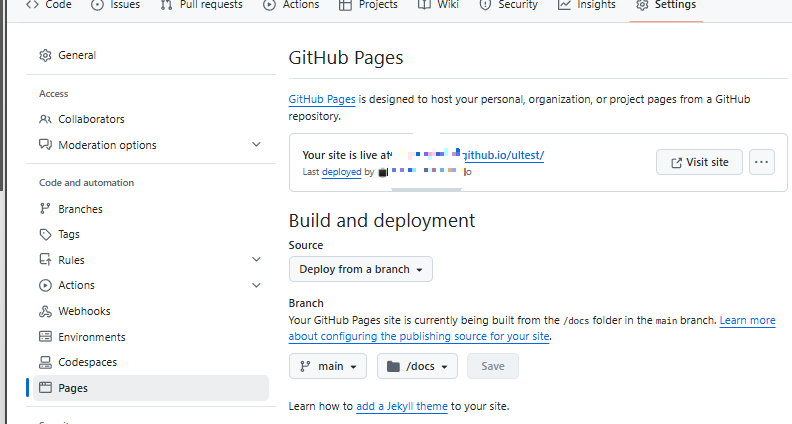Click the Insights graph icon in top nav
Image resolution: width=792 pixels, height=424 pixels.
point(564,5)
